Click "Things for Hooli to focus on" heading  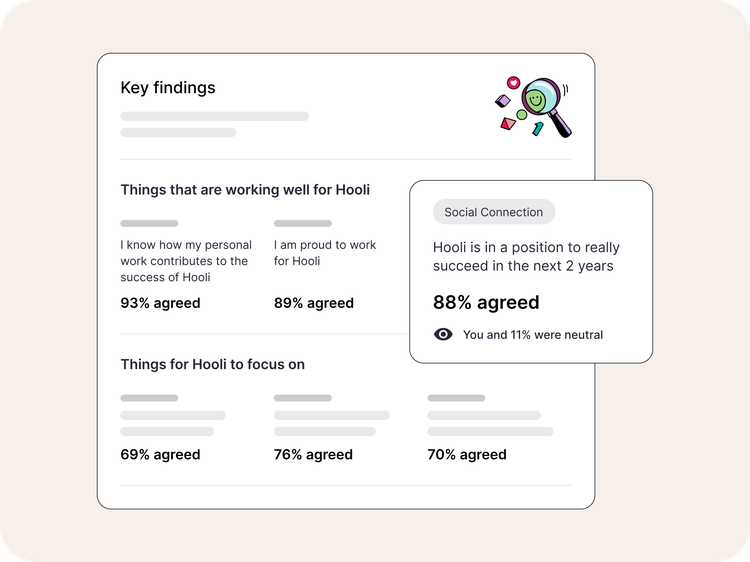click(213, 364)
